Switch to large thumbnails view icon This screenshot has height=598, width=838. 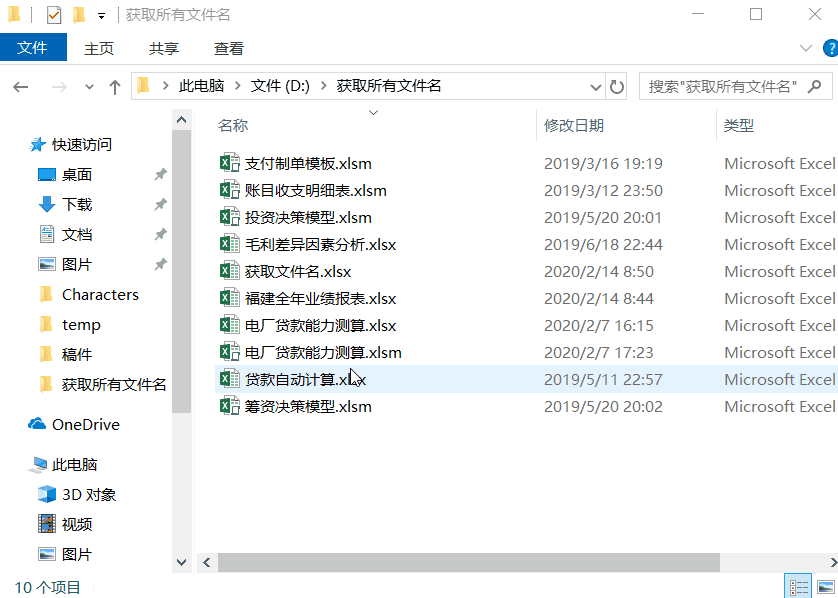click(826, 587)
